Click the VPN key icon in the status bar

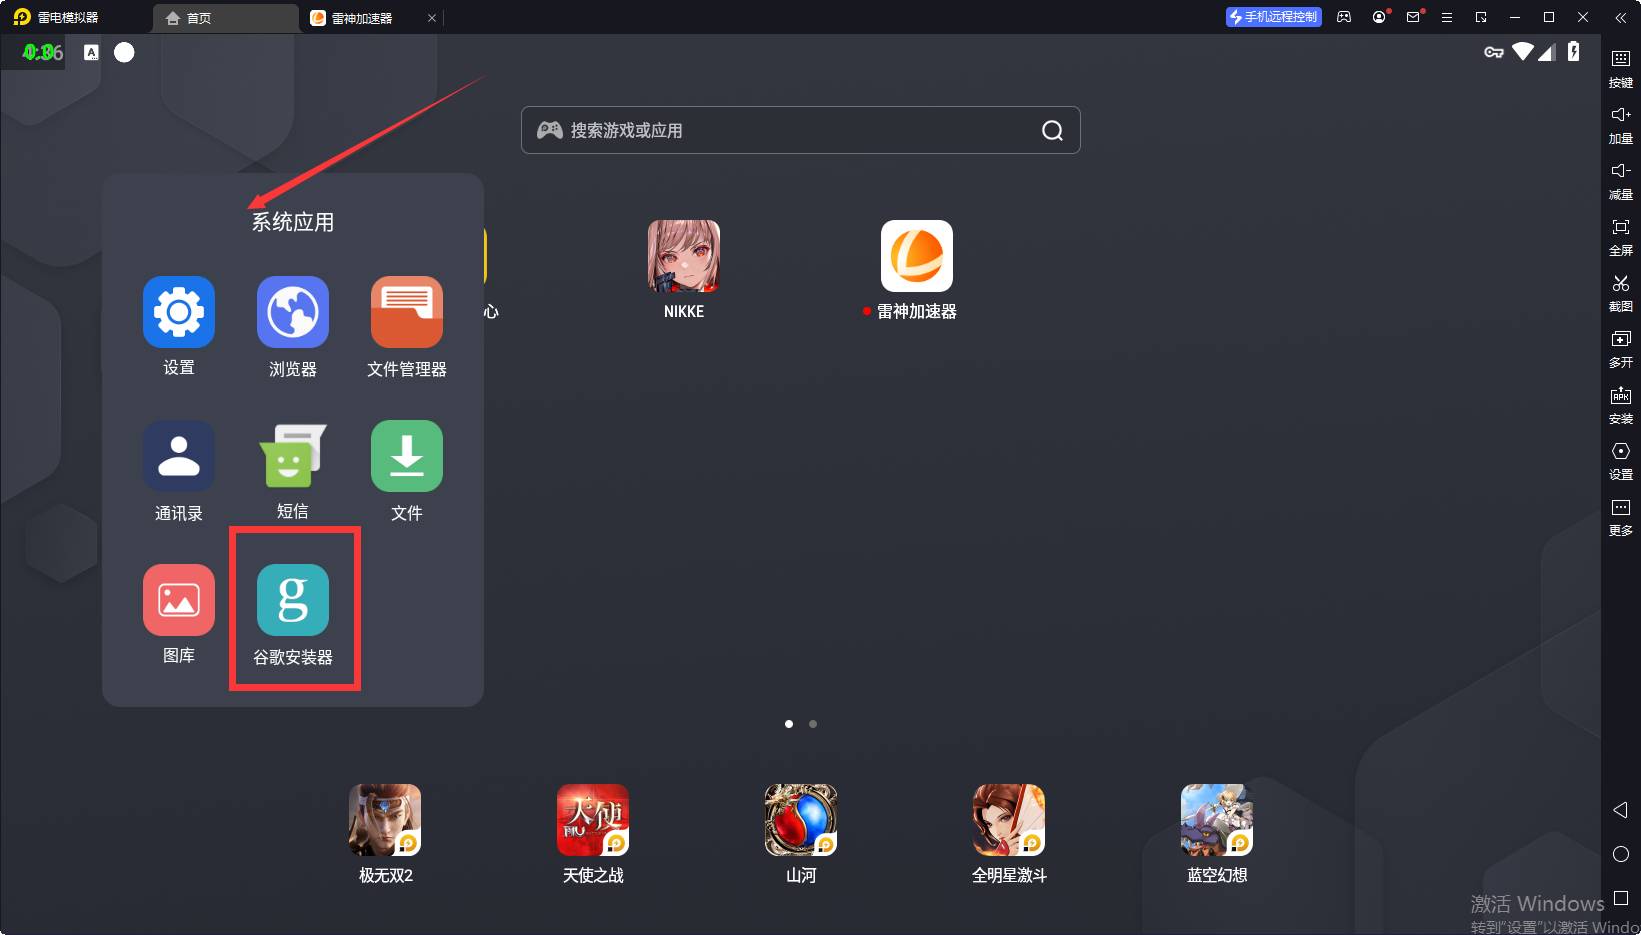click(1494, 52)
